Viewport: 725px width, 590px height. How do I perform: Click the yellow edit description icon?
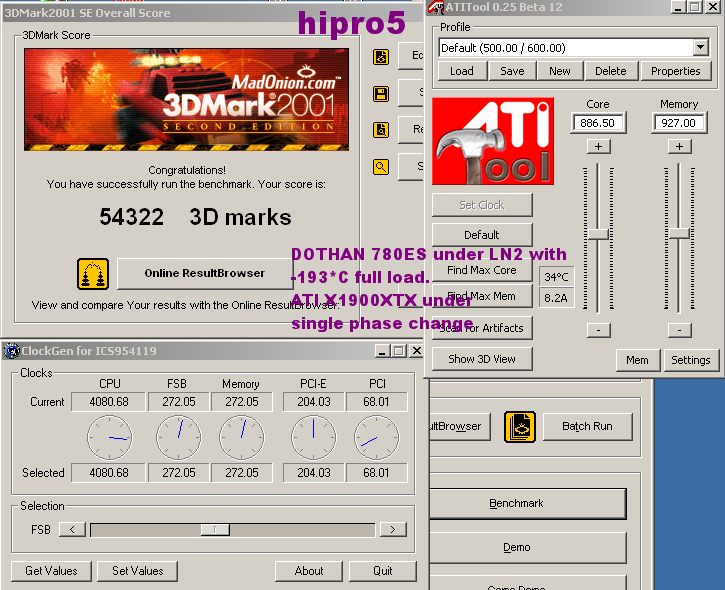click(x=381, y=57)
